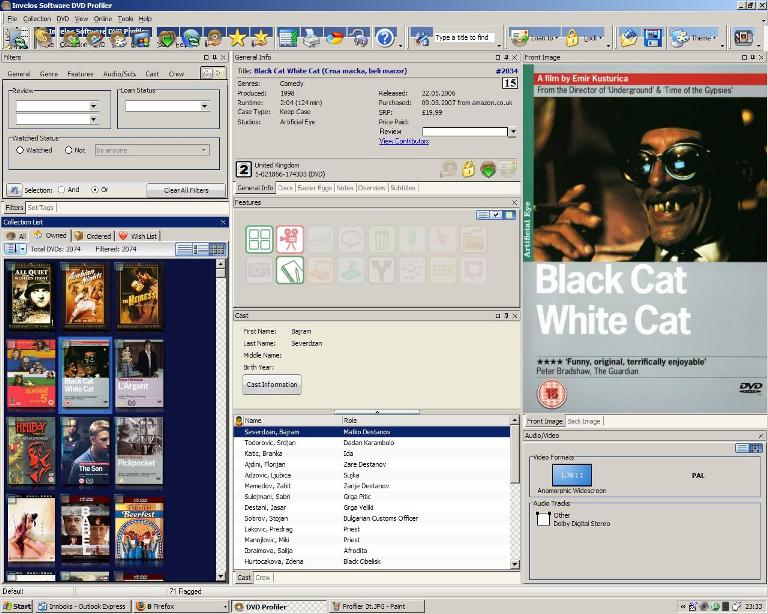Click the floppy disk save icon
The height and width of the screenshot is (614, 768).
coord(653,38)
